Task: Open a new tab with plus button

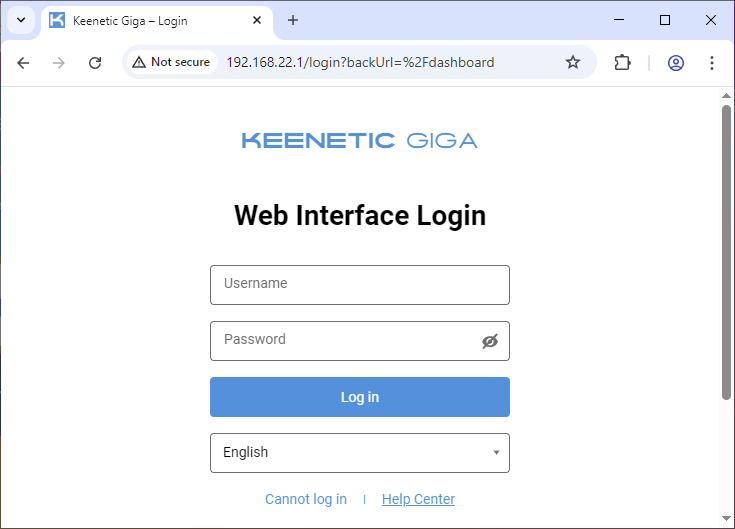Action: pyautogui.click(x=293, y=21)
